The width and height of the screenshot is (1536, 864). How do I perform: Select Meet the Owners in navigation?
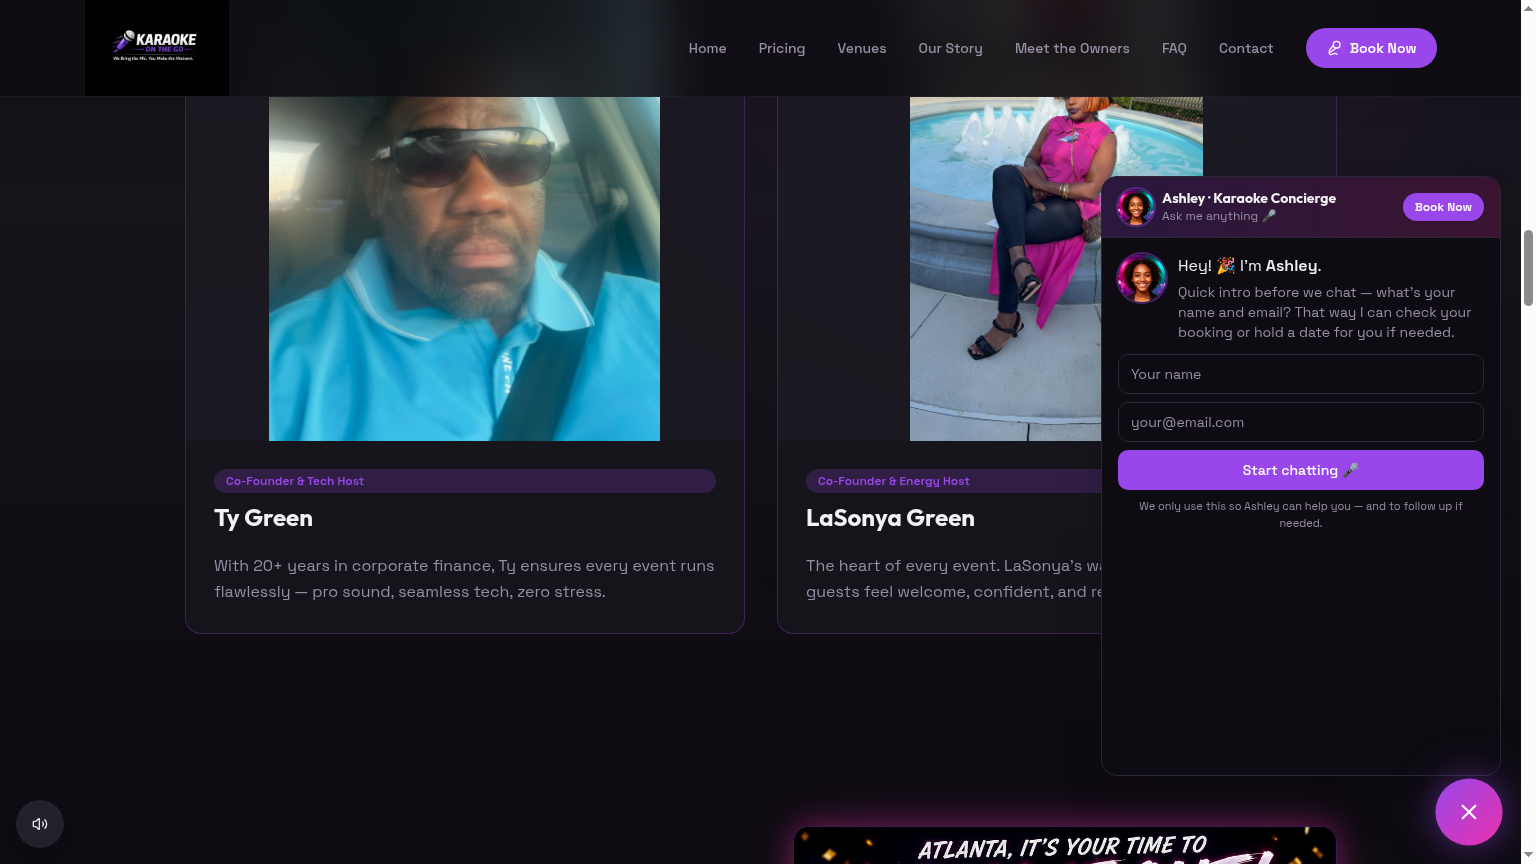1072,48
